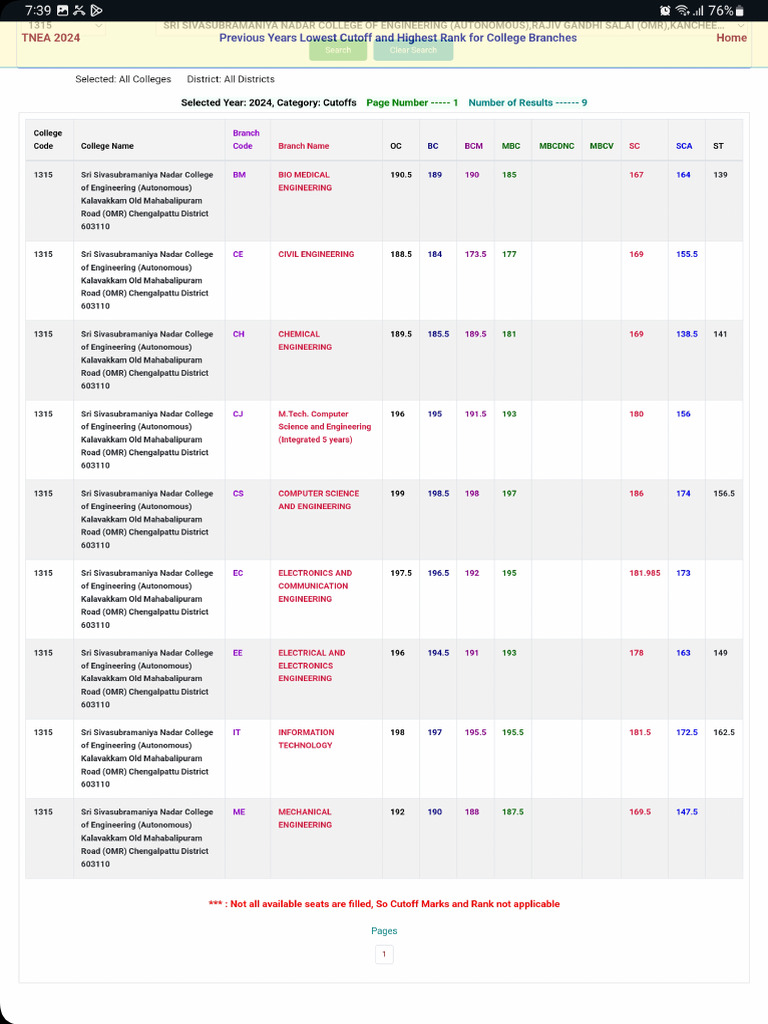The width and height of the screenshot is (768, 1024).
Task: Go to the Home menu link
Action: tap(731, 38)
